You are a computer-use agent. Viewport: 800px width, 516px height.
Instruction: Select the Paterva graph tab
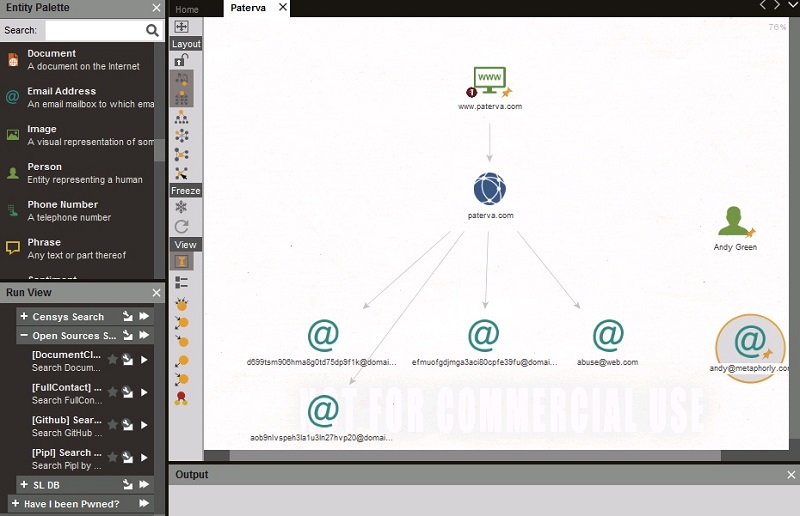[x=248, y=8]
